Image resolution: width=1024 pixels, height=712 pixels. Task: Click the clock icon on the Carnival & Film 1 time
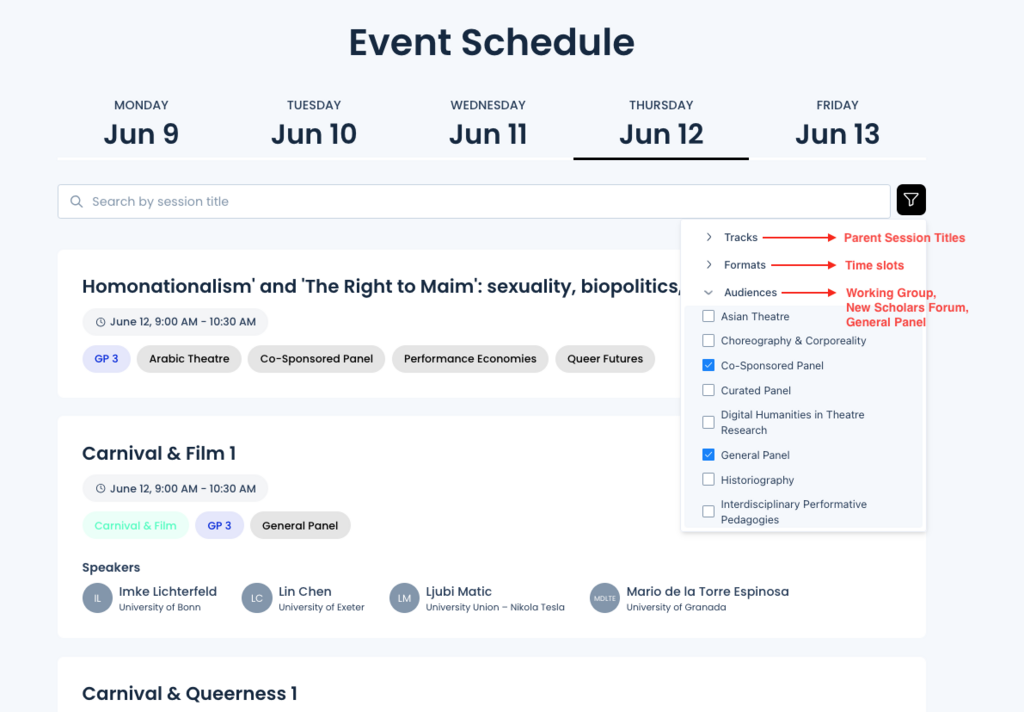click(101, 489)
